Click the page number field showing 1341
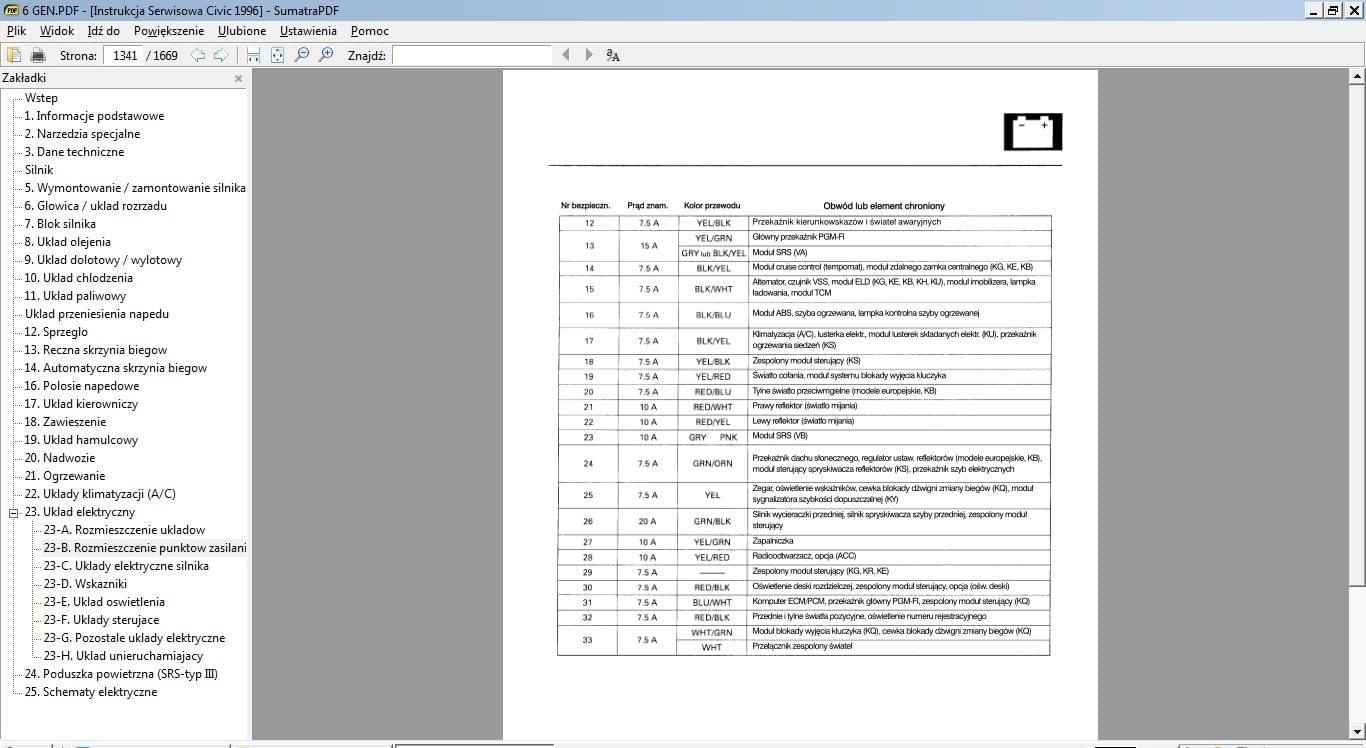 (x=125, y=55)
